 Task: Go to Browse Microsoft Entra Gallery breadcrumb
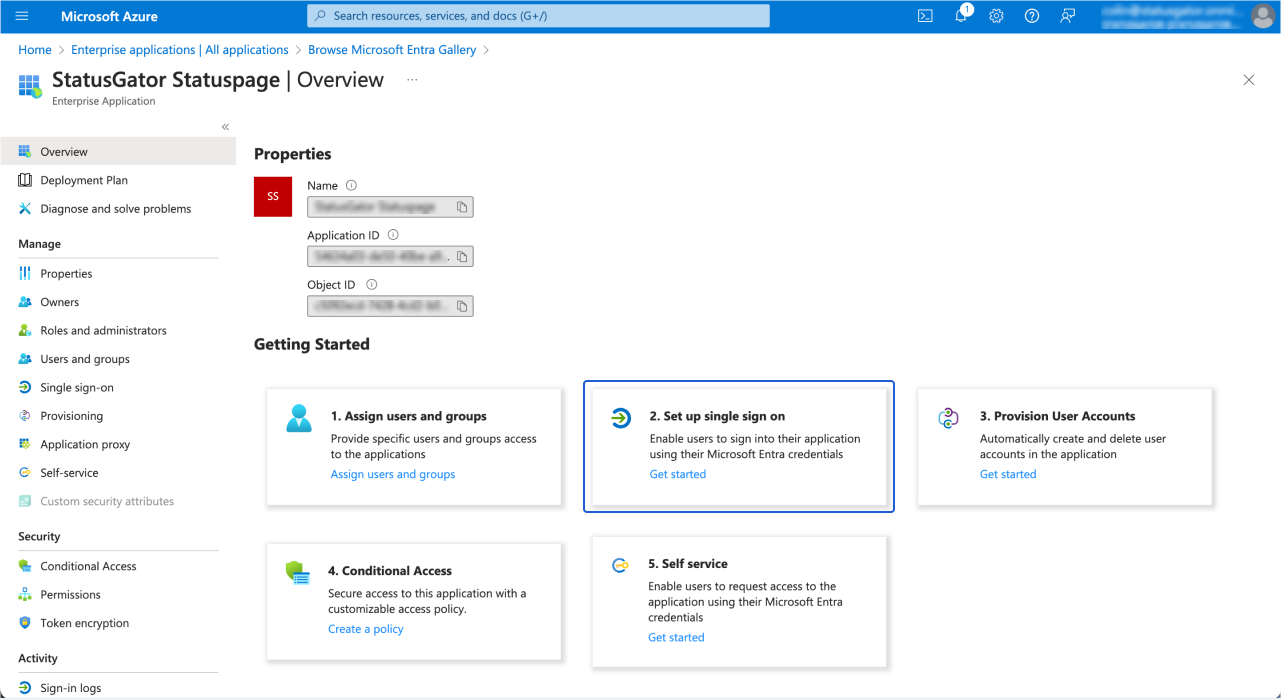pos(392,50)
